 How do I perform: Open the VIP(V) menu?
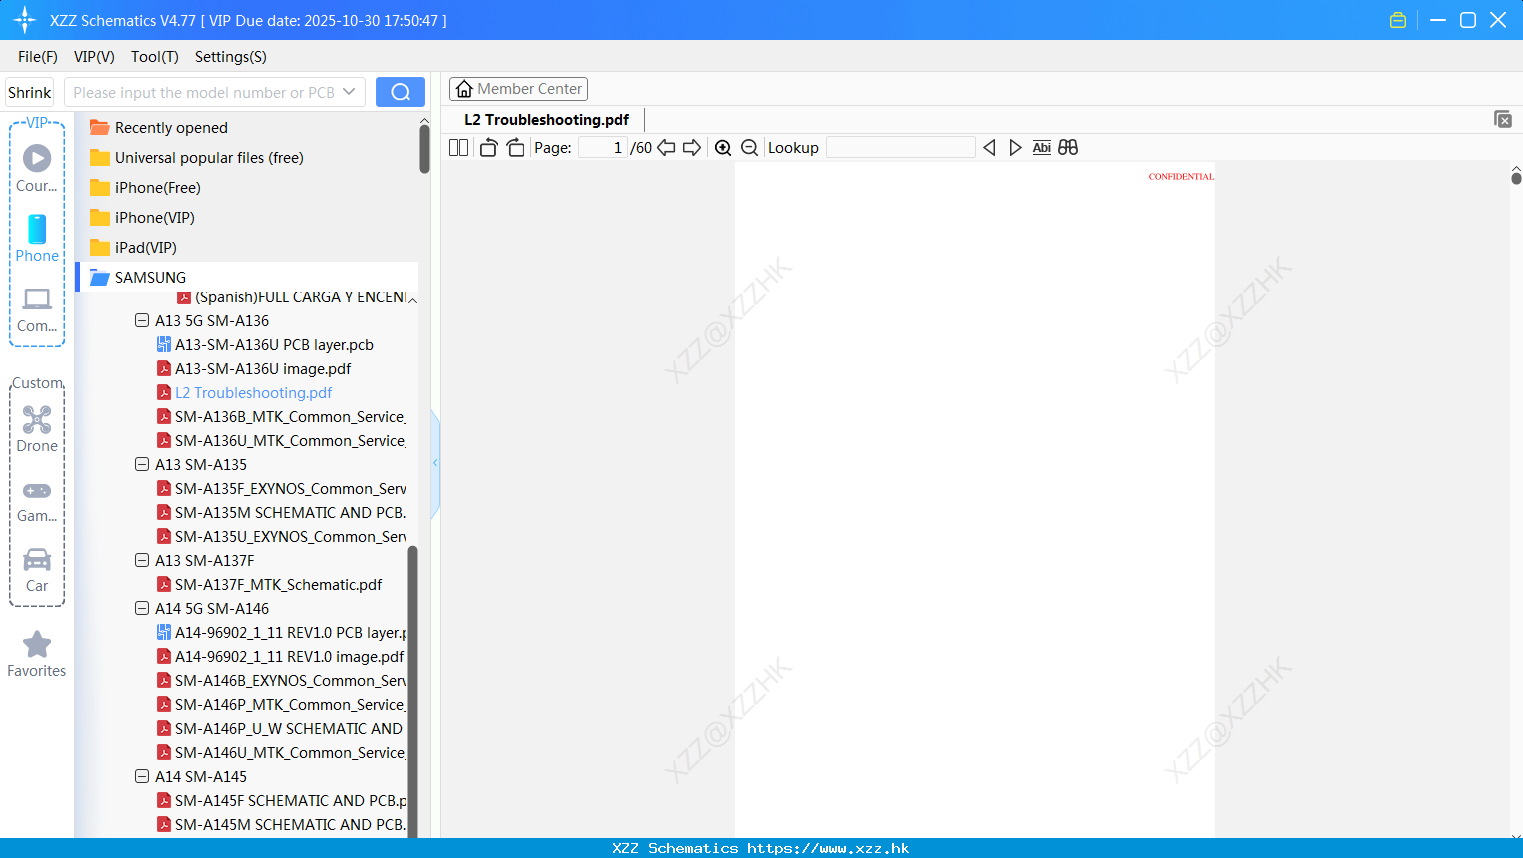(x=94, y=57)
